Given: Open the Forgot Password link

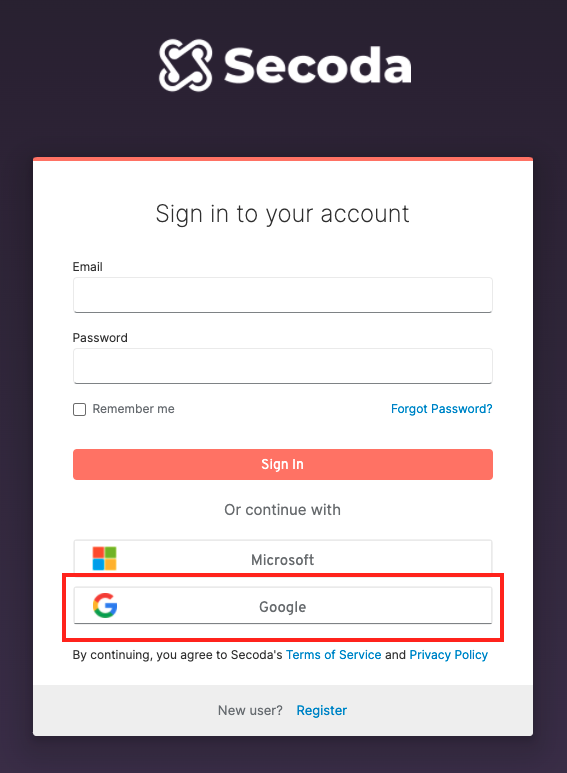Looking at the screenshot, I should (442, 409).
